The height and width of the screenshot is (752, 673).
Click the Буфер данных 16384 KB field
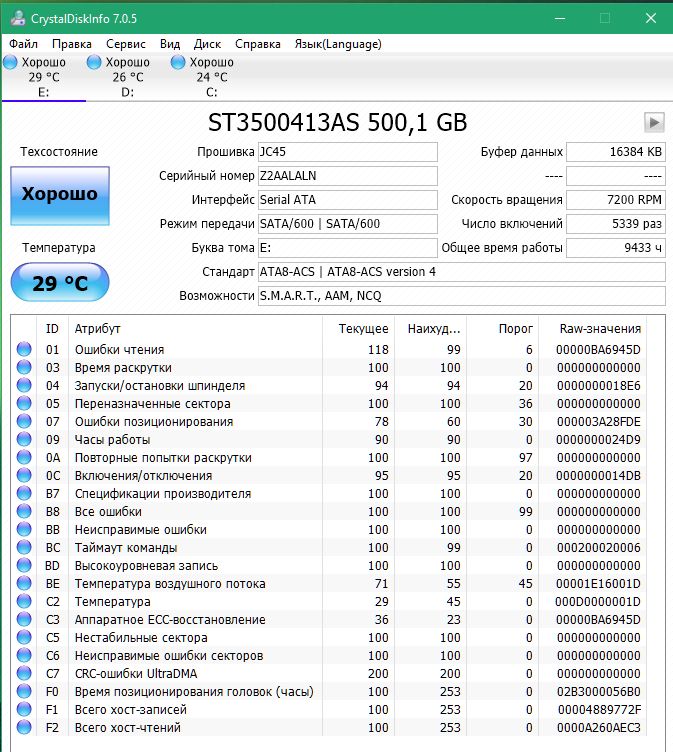point(616,152)
